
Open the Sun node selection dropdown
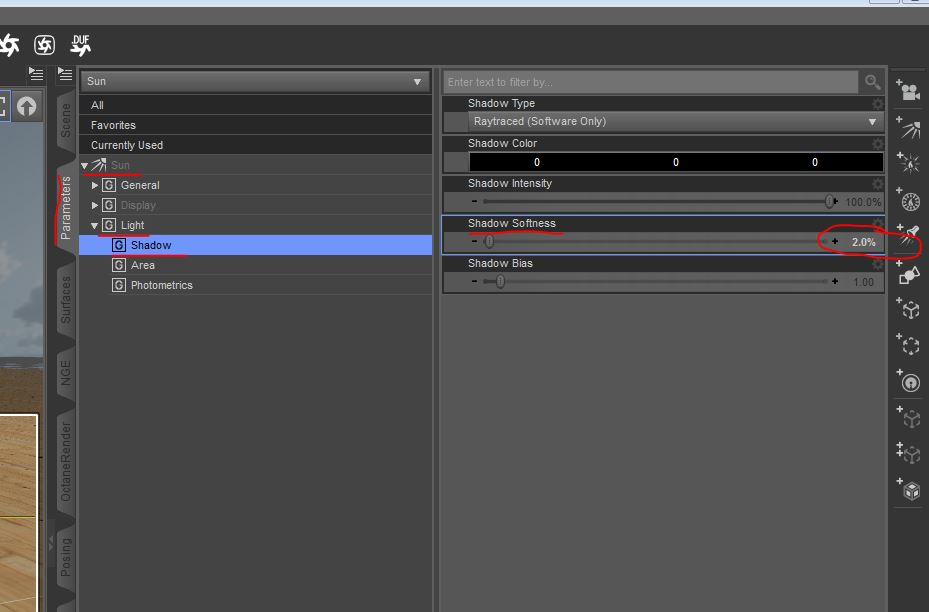(x=255, y=81)
